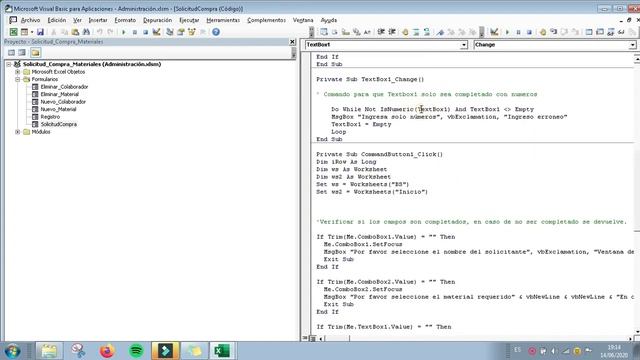The image size is (640, 360).
Task: Close the Proyecto panel with X
Action: pos(292,42)
